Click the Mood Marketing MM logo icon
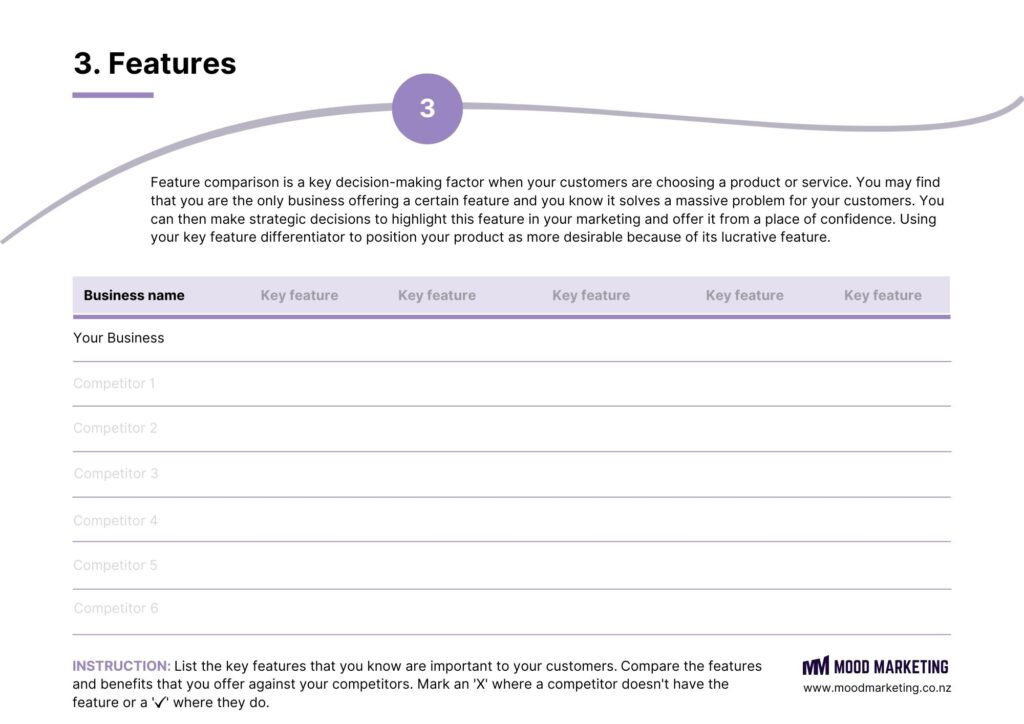This screenshot has height=724, width=1024. [x=815, y=666]
